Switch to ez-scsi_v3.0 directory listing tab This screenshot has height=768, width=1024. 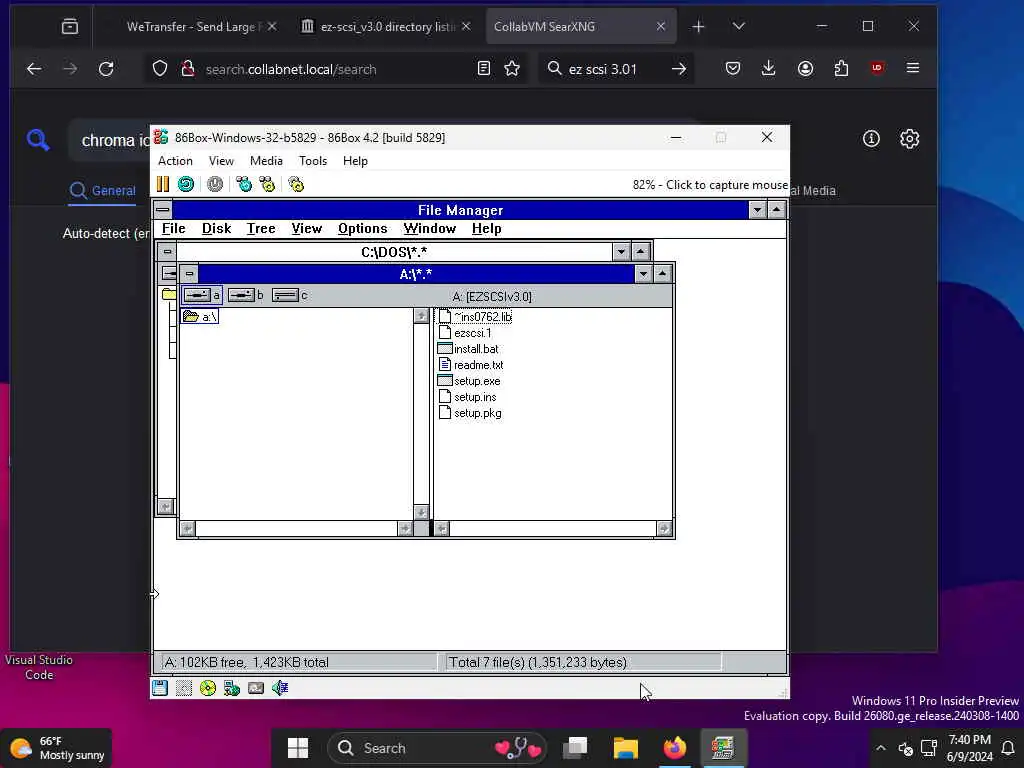click(x=386, y=27)
